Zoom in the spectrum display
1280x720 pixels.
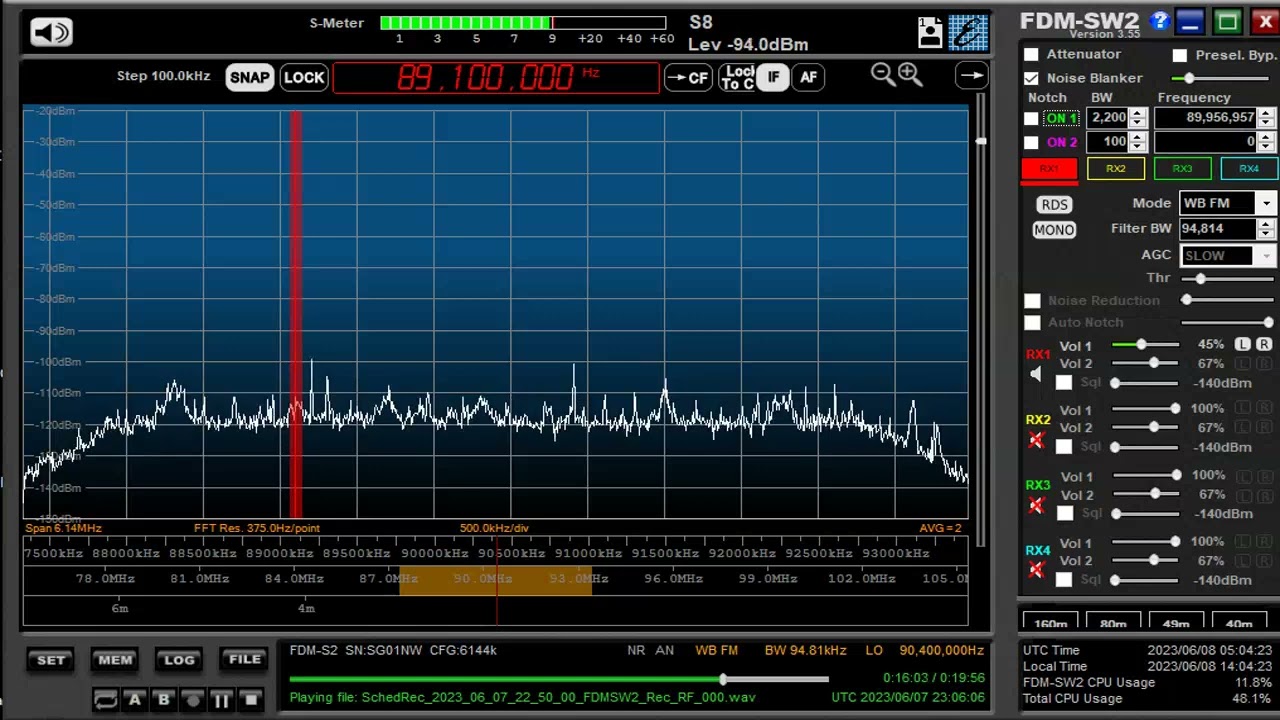point(910,73)
